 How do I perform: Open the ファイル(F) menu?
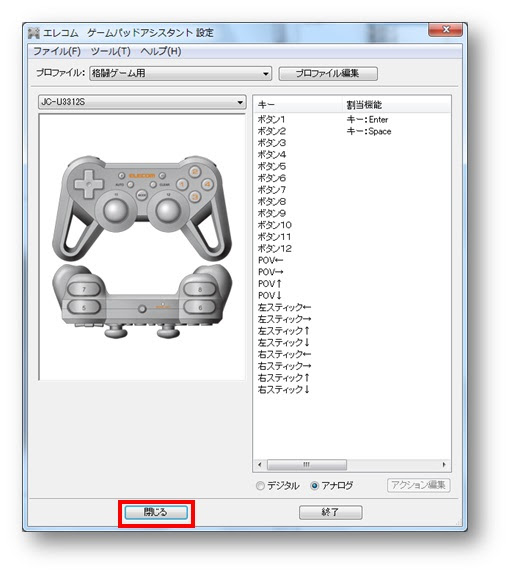tap(57, 51)
